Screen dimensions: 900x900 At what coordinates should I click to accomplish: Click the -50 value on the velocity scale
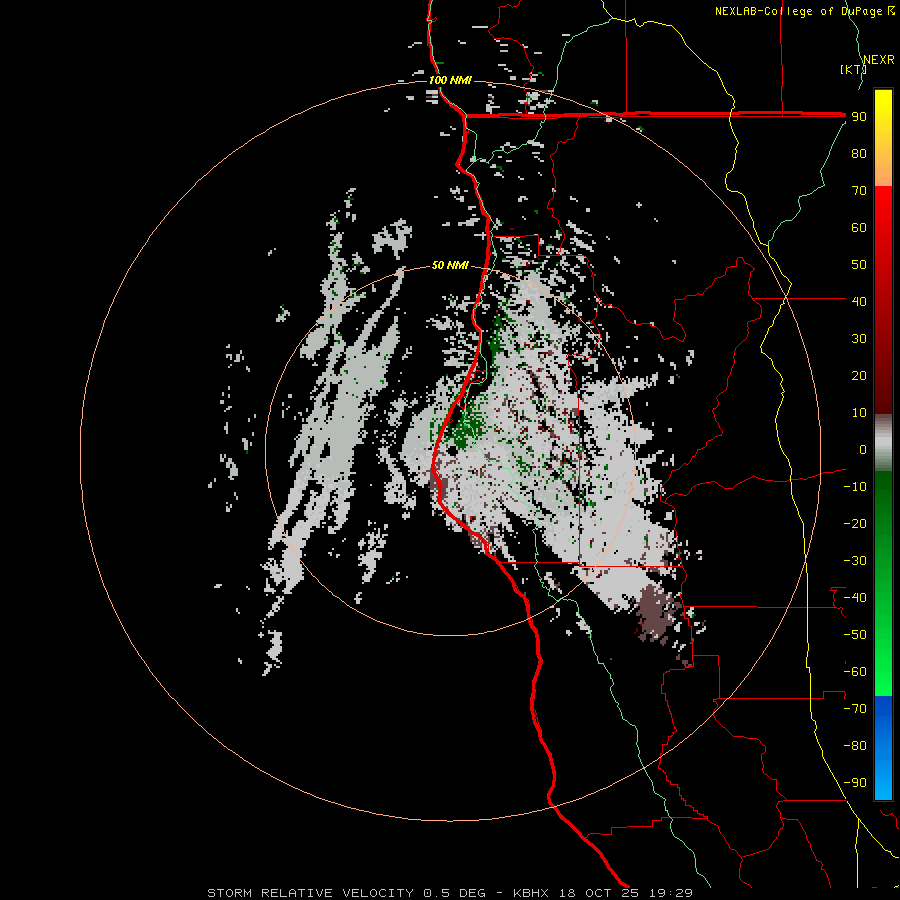tap(855, 635)
